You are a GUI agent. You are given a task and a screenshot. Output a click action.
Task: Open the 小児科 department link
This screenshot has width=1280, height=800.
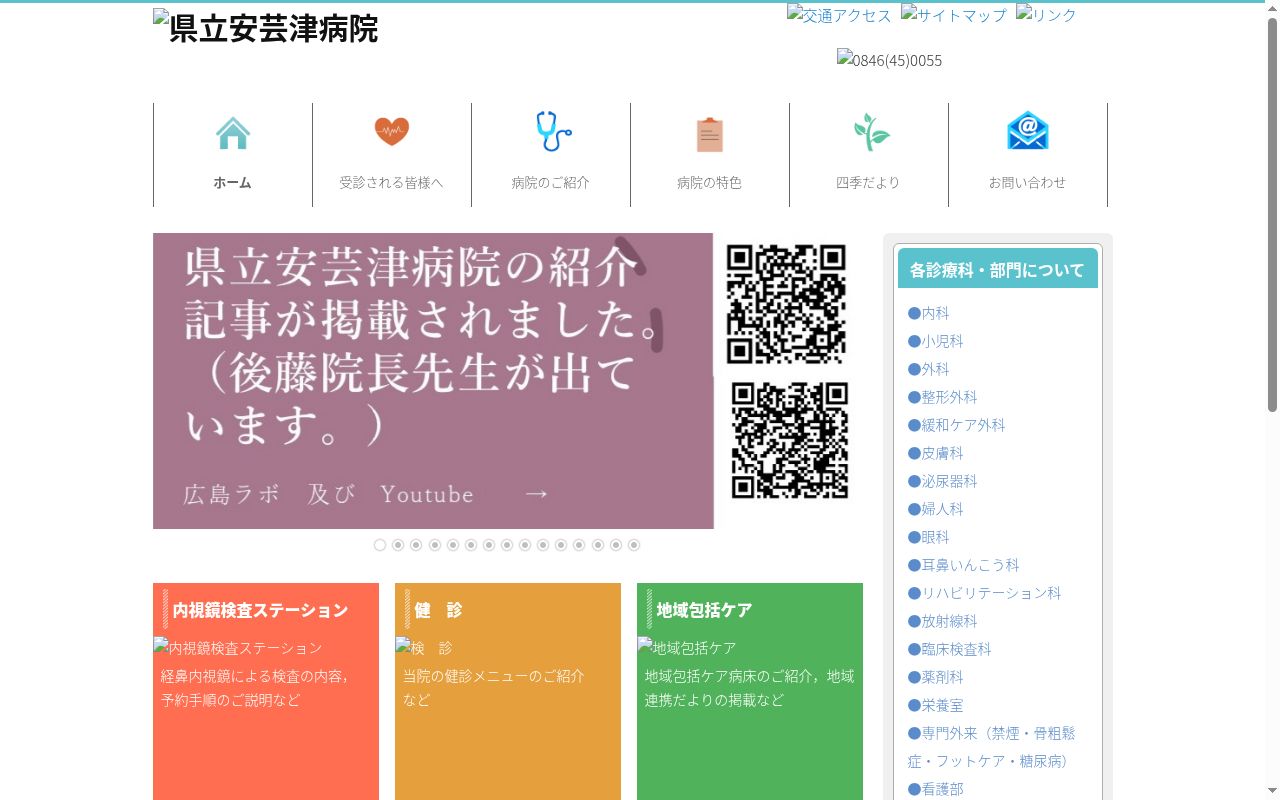[936, 341]
